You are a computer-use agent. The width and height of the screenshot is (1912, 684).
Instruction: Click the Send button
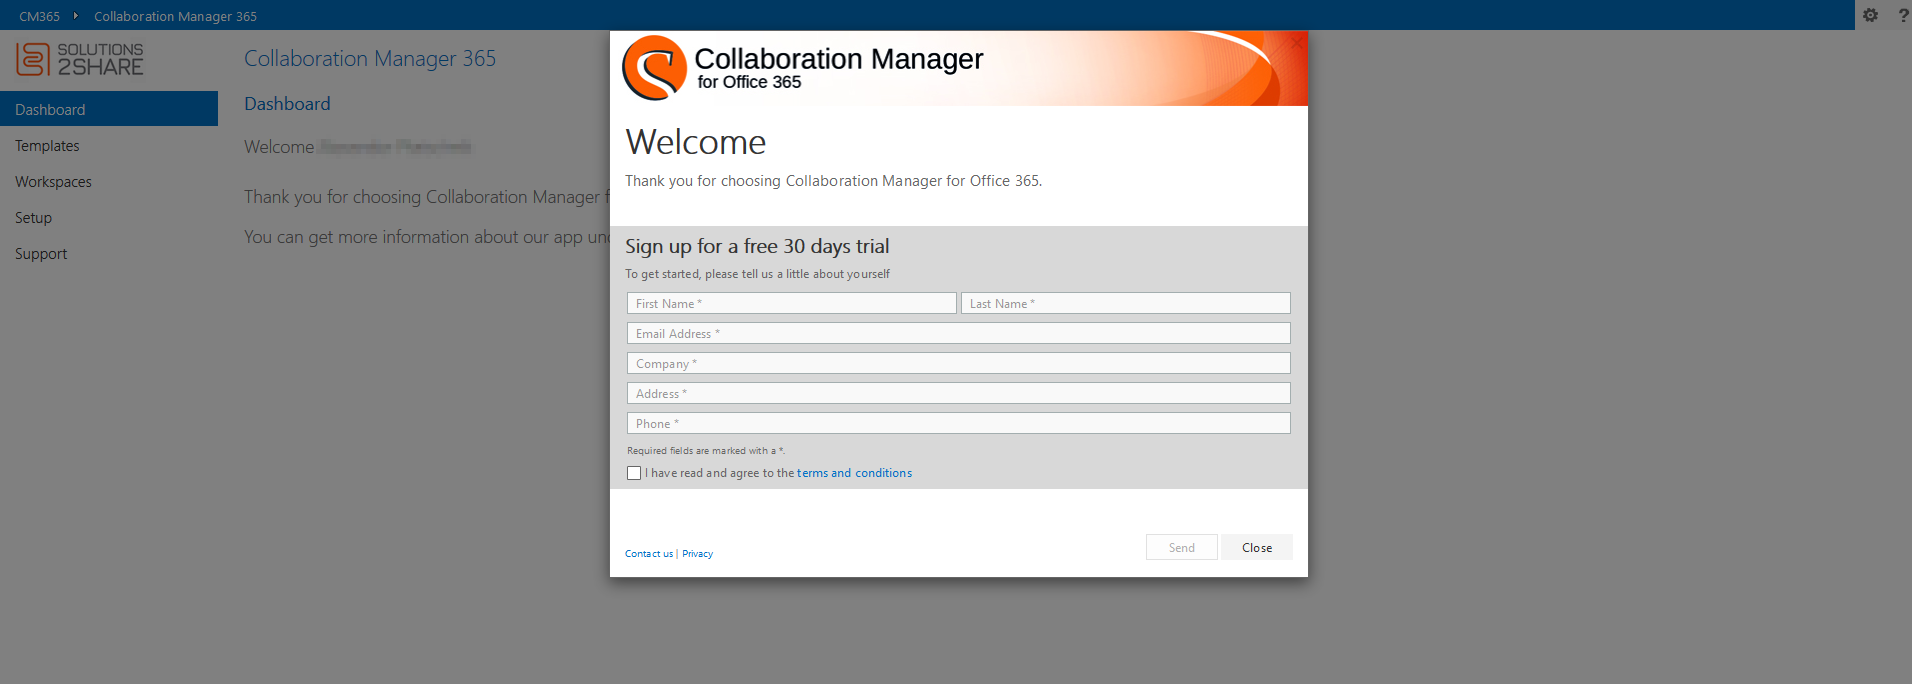click(1182, 547)
